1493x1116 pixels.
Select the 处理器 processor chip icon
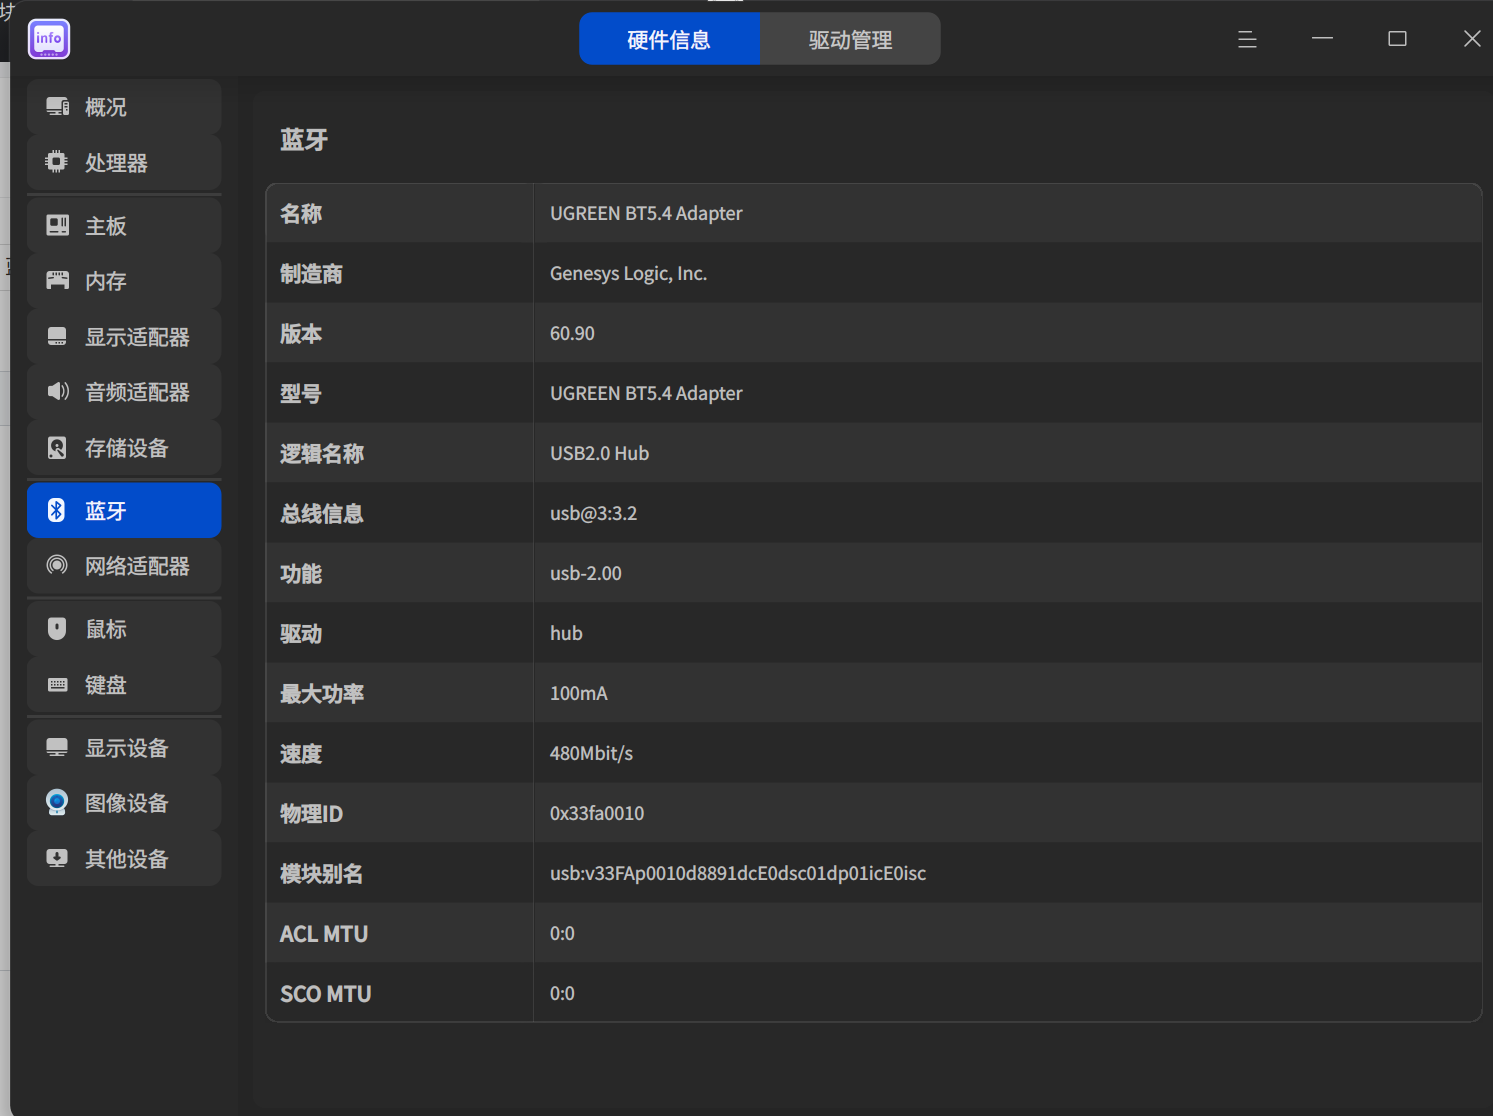click(x=57, y=162)
